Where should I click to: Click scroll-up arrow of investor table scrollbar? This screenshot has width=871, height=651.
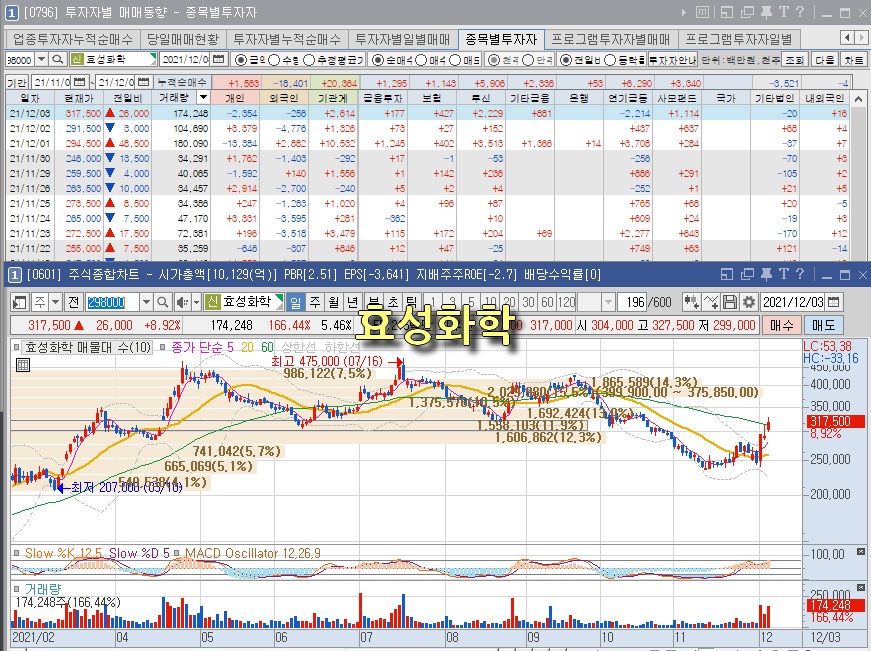859,98
